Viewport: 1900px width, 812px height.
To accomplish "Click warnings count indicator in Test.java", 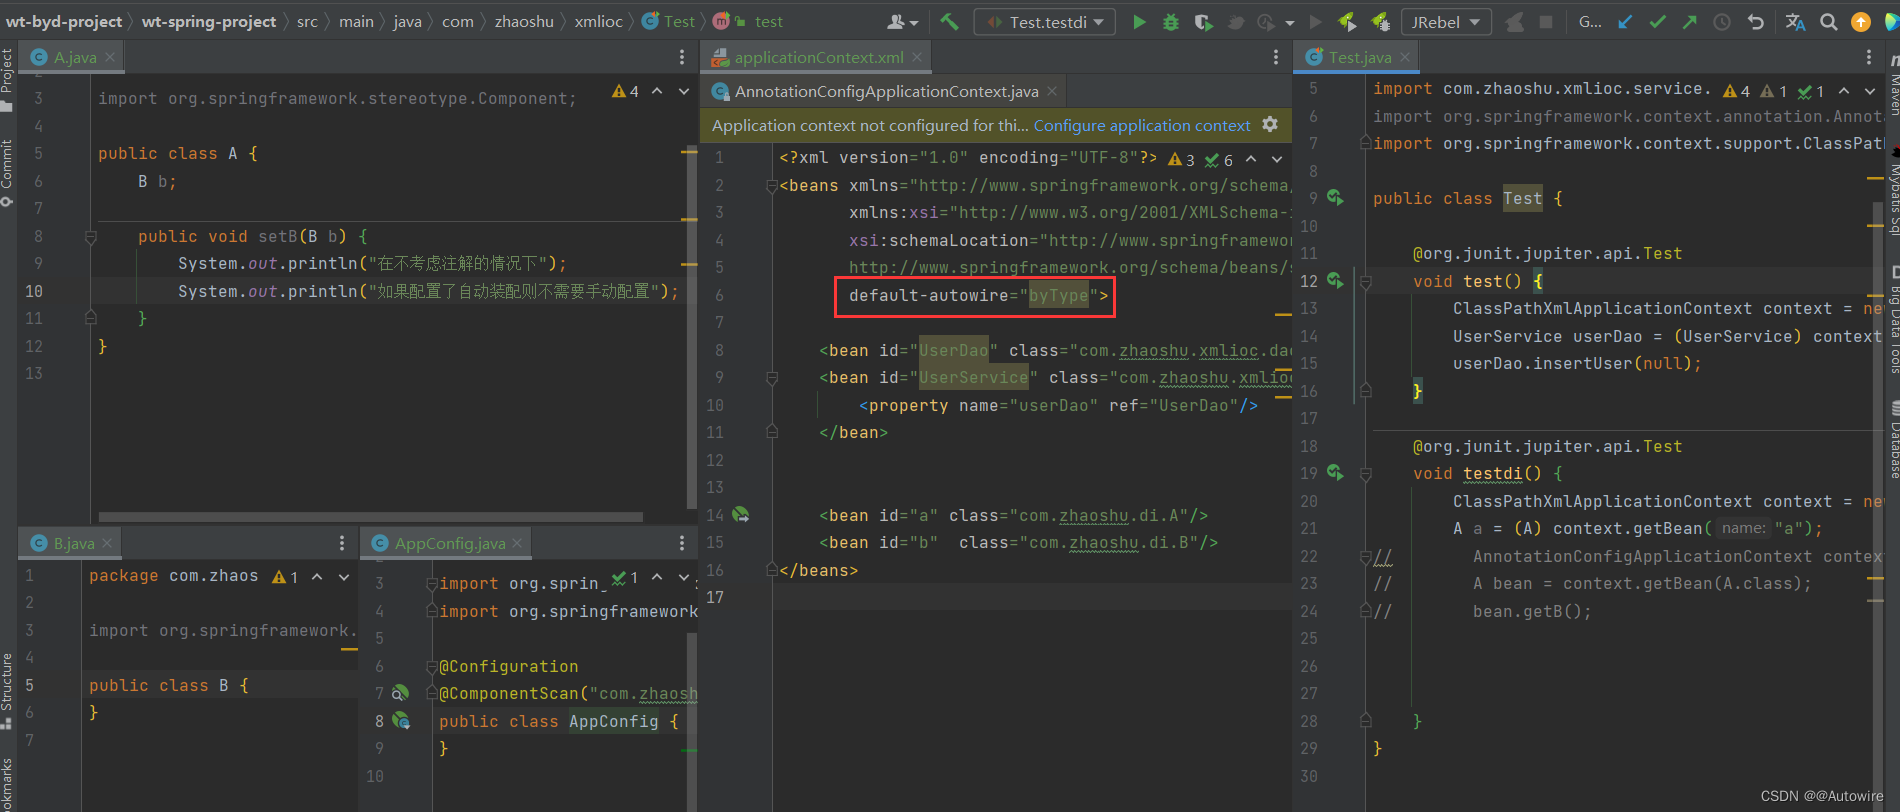I will (1736, 91).
